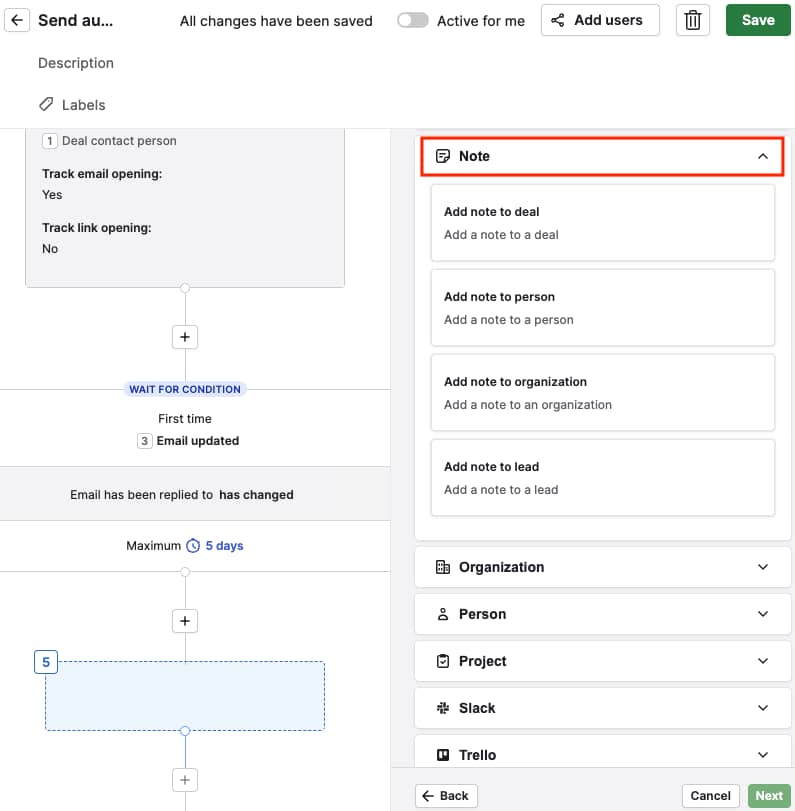795x811 pixels.
Task: Save the automation
Action: 757,20
